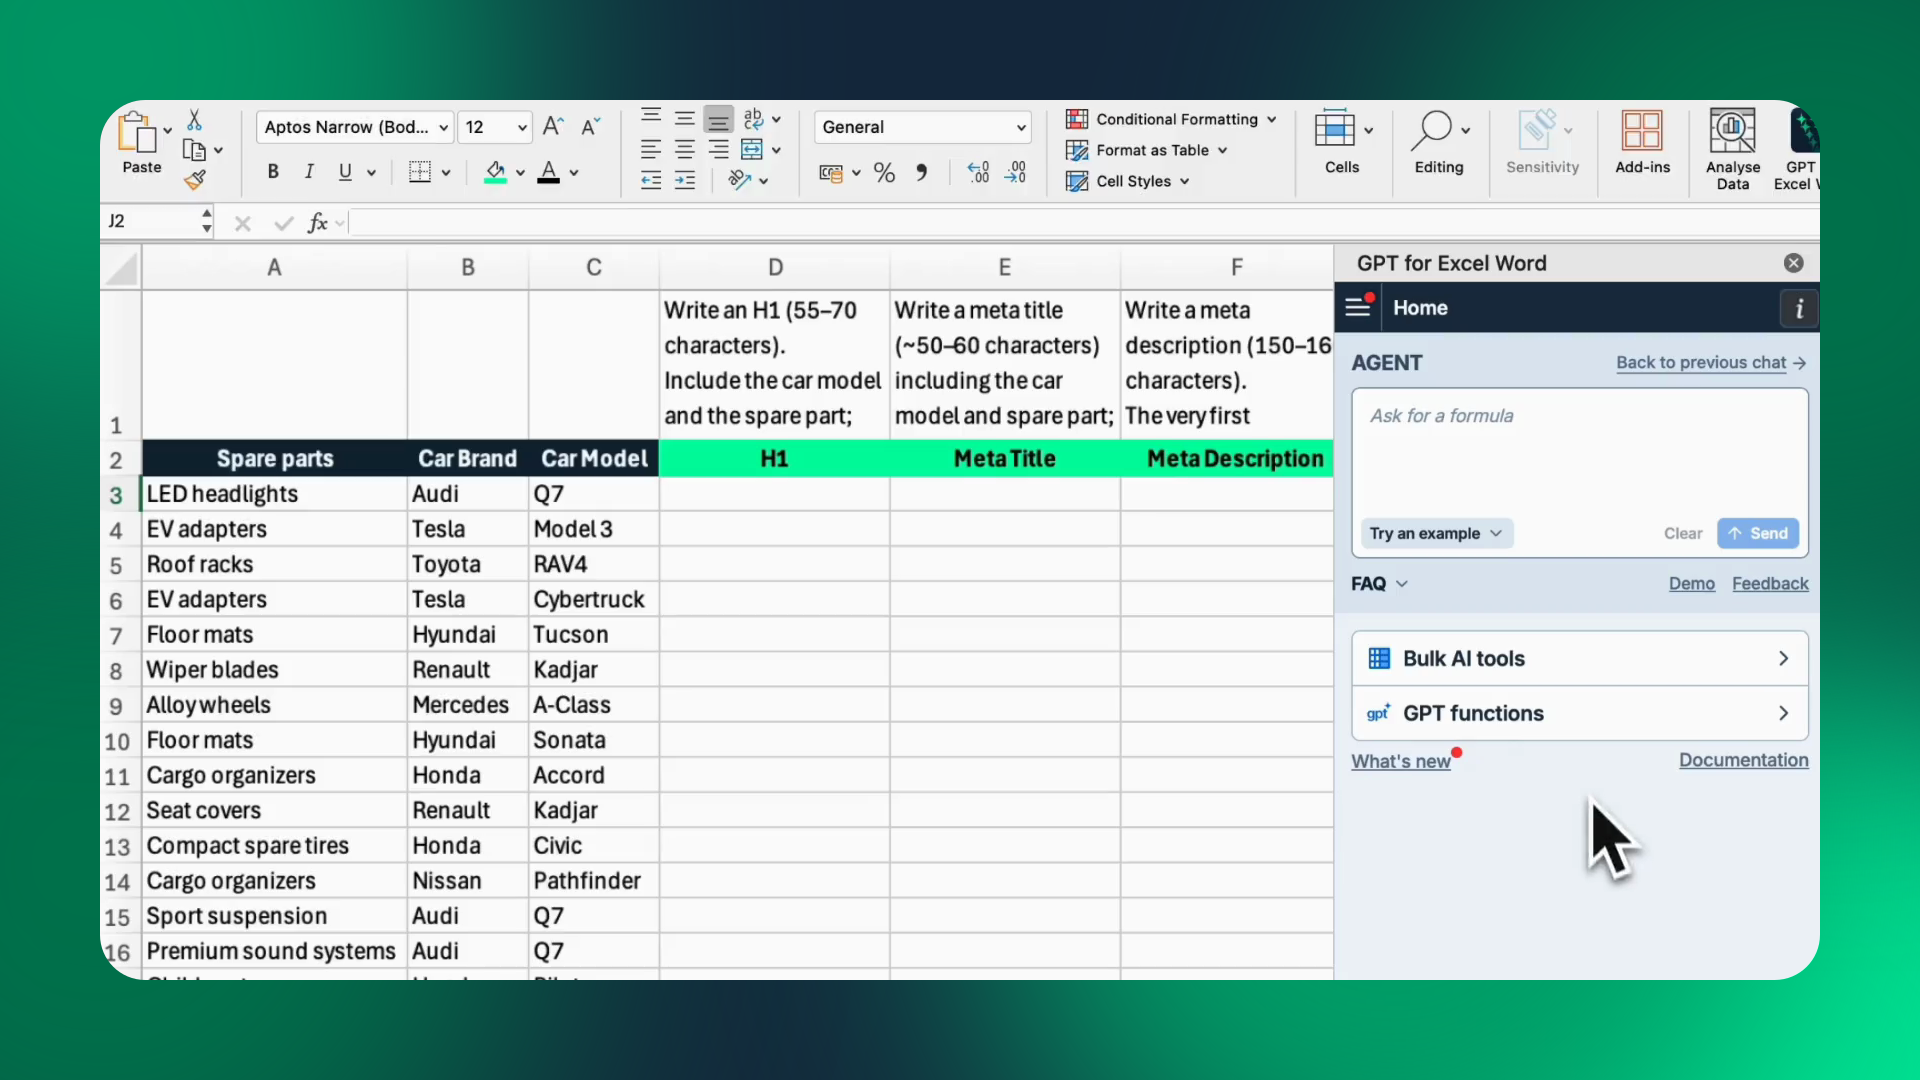Screen dimensions: 1920x1080
Task: Open the hamburger menu in GPT panel
Action: tap(1358, 308)
